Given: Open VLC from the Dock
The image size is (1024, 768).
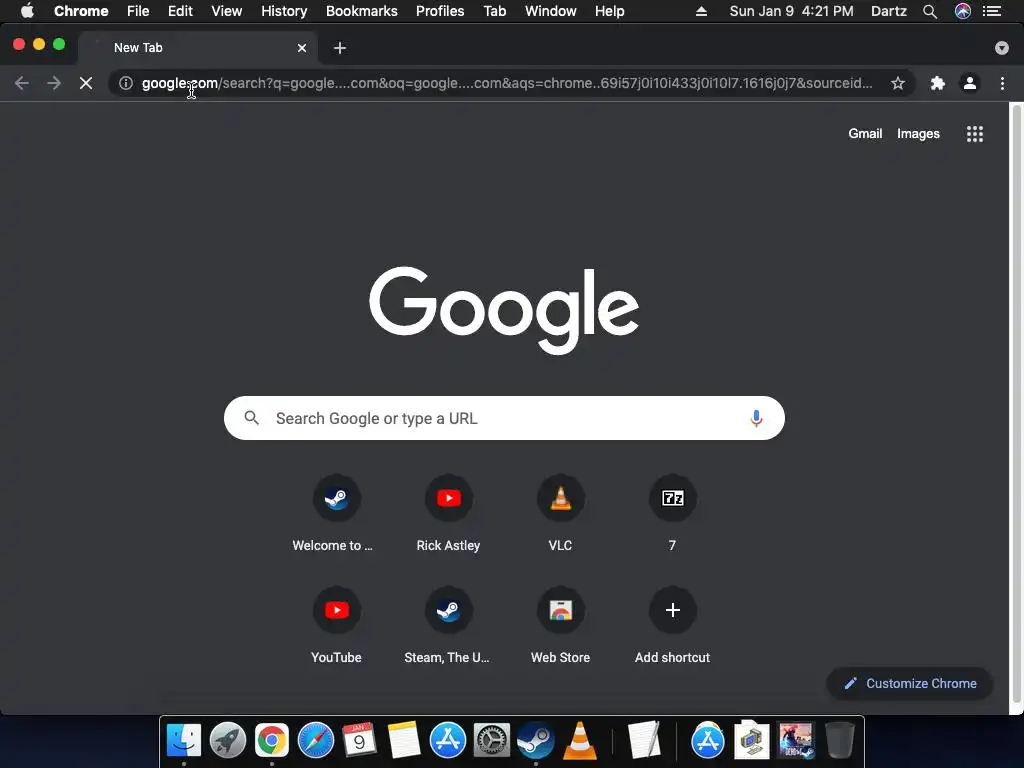Looking at the screenshot, I should [x=580, y=741].
